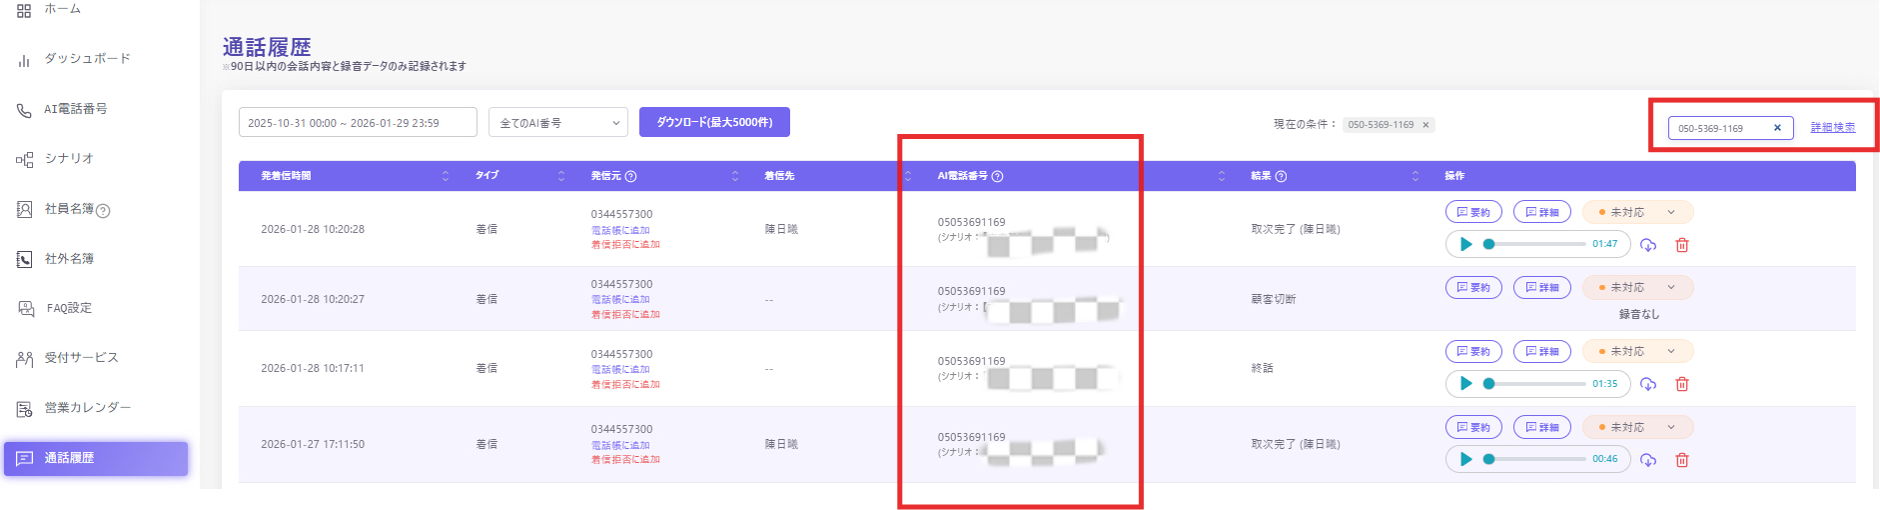Viewport: 1880px width, 510px height.
Task: Play the 01:47 call recording
Action: point(1466,244)
